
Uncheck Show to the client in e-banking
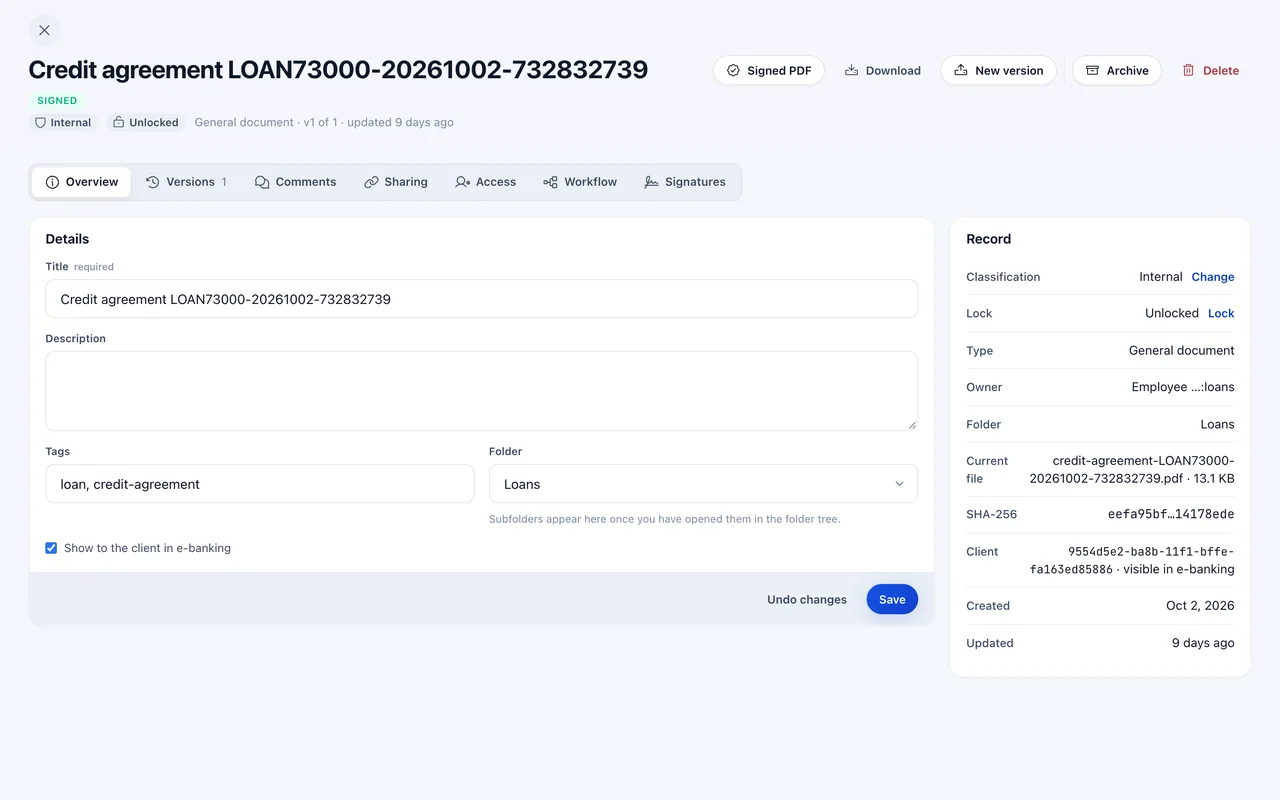click(51, 548)
